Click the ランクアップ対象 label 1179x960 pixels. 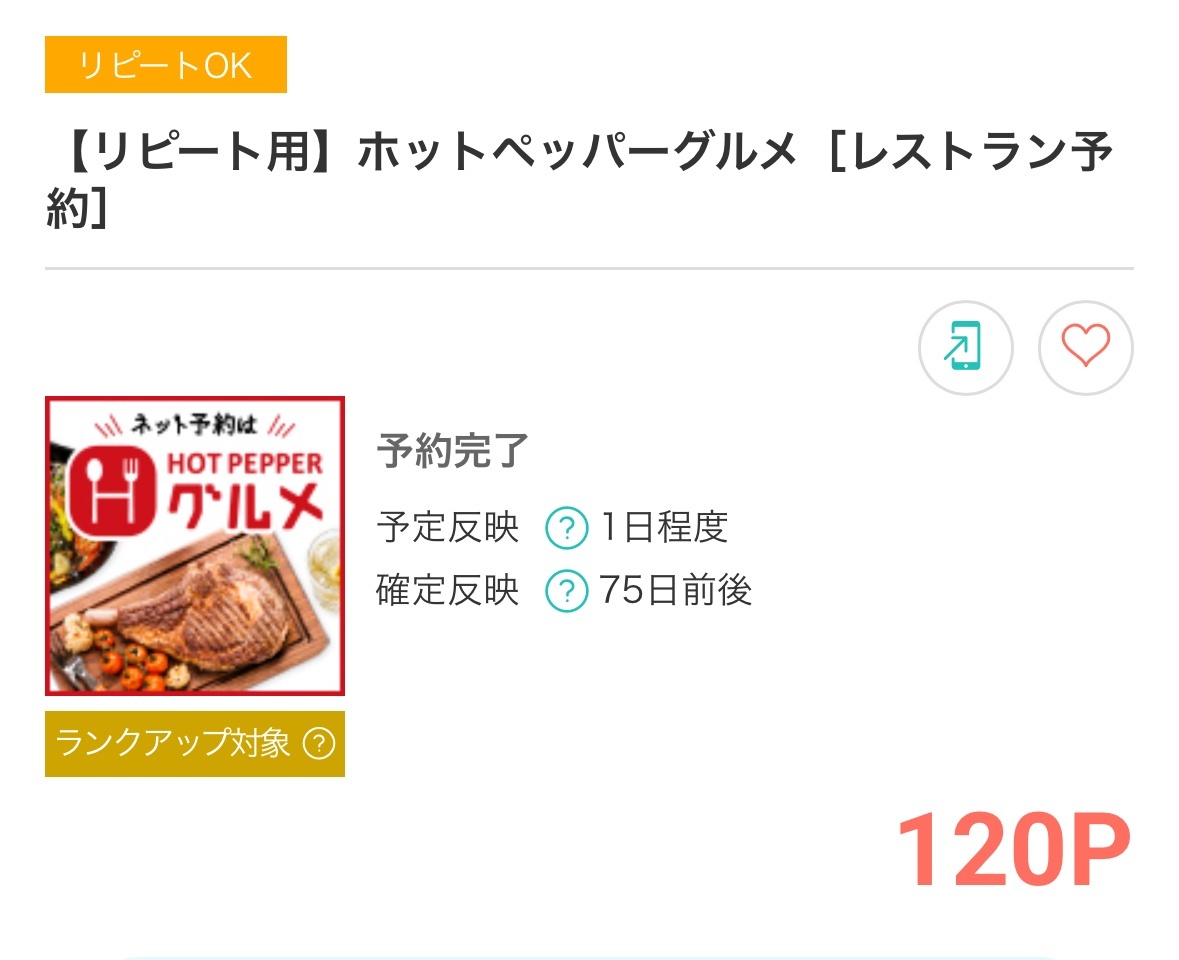coord(173,744)
